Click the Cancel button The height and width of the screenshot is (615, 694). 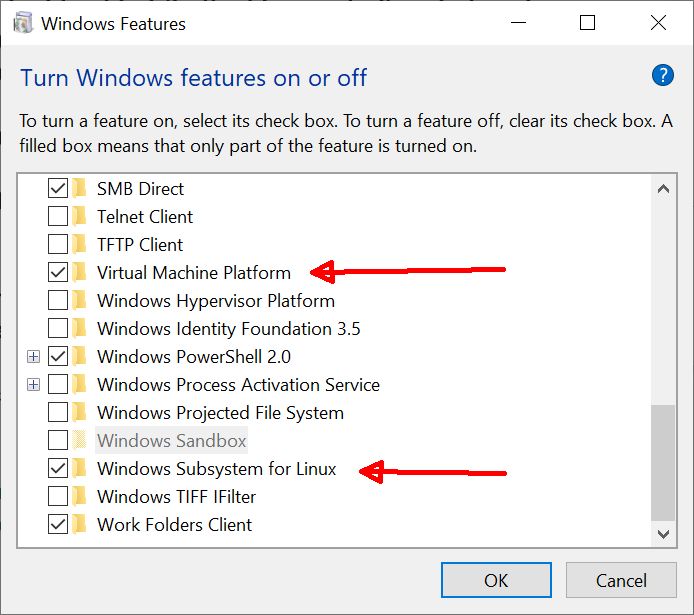[621, 580]
